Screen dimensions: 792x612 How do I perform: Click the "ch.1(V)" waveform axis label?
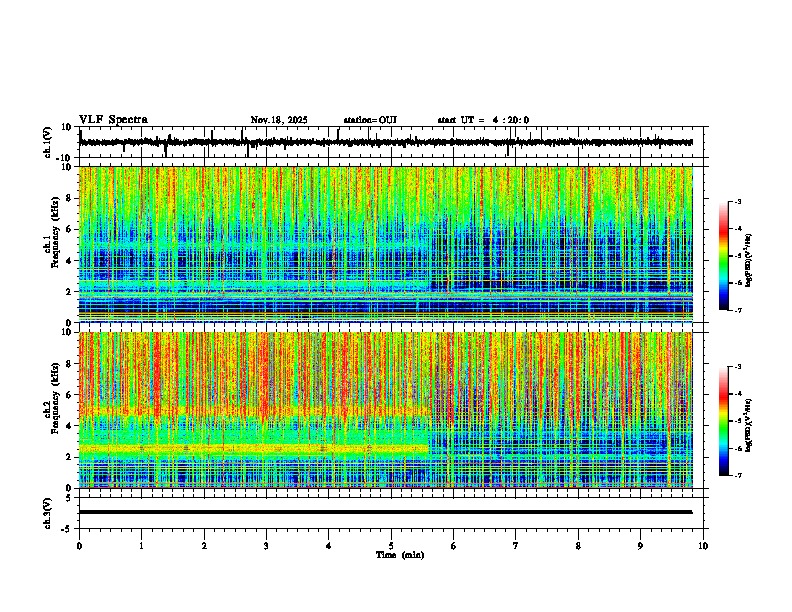point(48,142)
